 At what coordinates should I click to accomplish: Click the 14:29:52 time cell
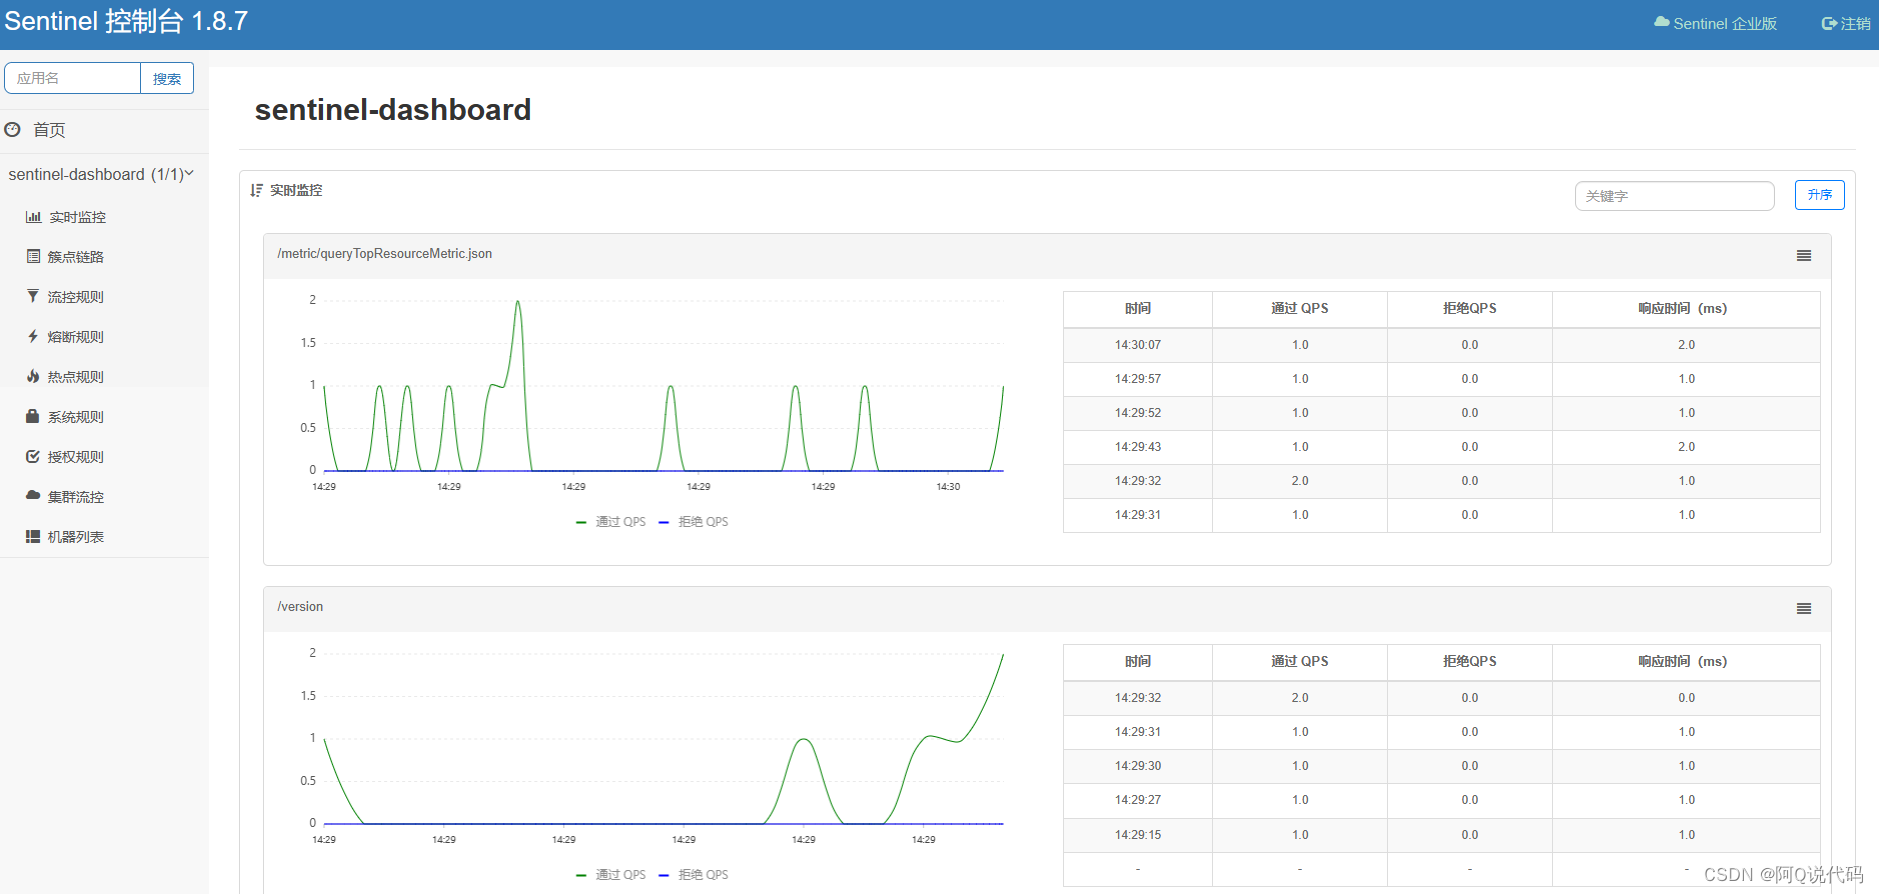[x=1138, y=413]
